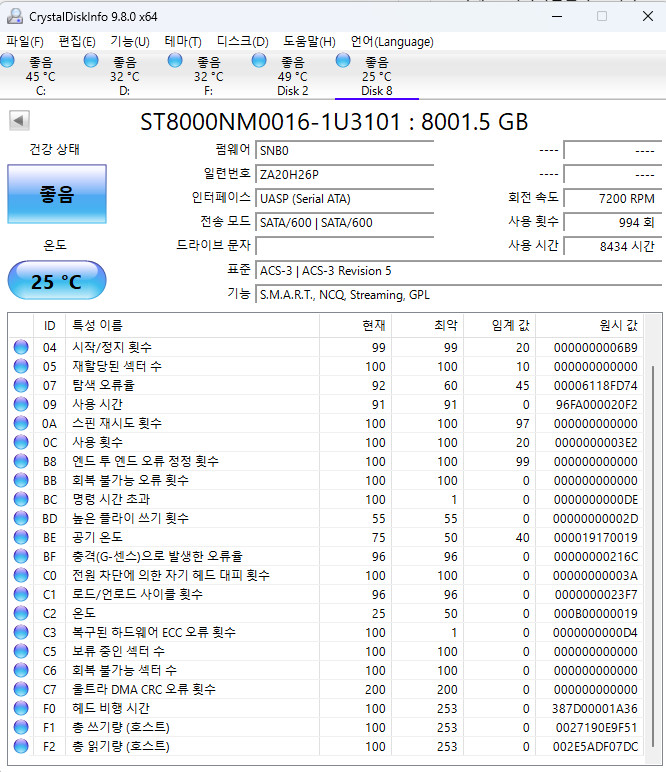Click the standard field ACS-3 Revision 5
Image resolution: width=666 pixels, height=772 pixels.
(458, 270)
